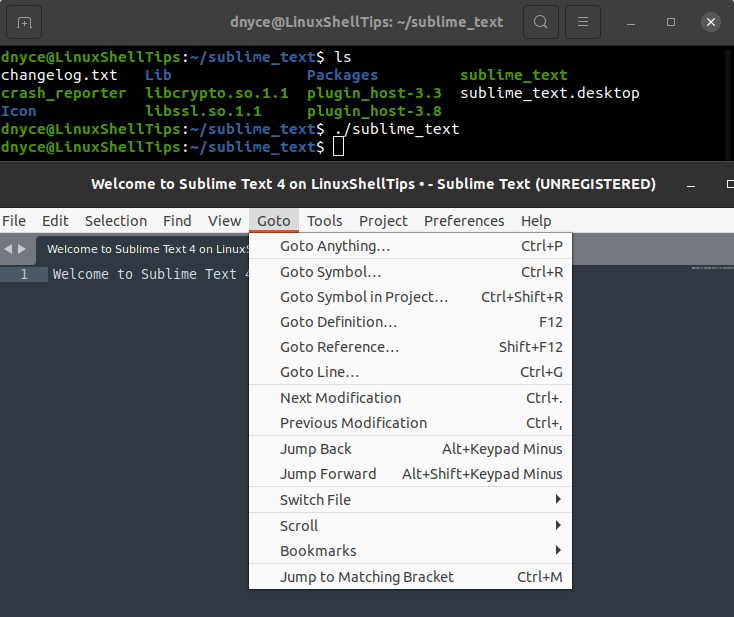Click sublime_text.desktop in terminal output
Screen dimensions: 734x617
point(550,93)
